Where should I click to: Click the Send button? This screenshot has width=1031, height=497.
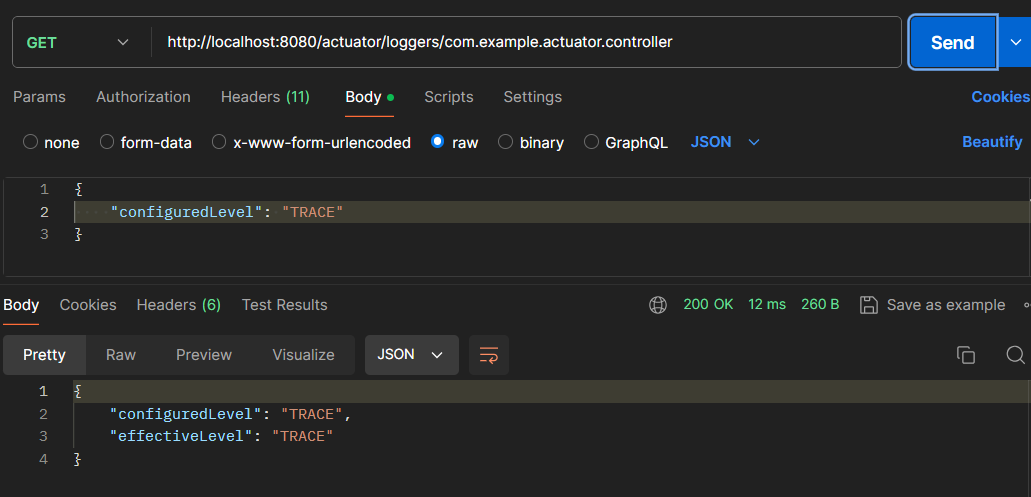point(953,43)
